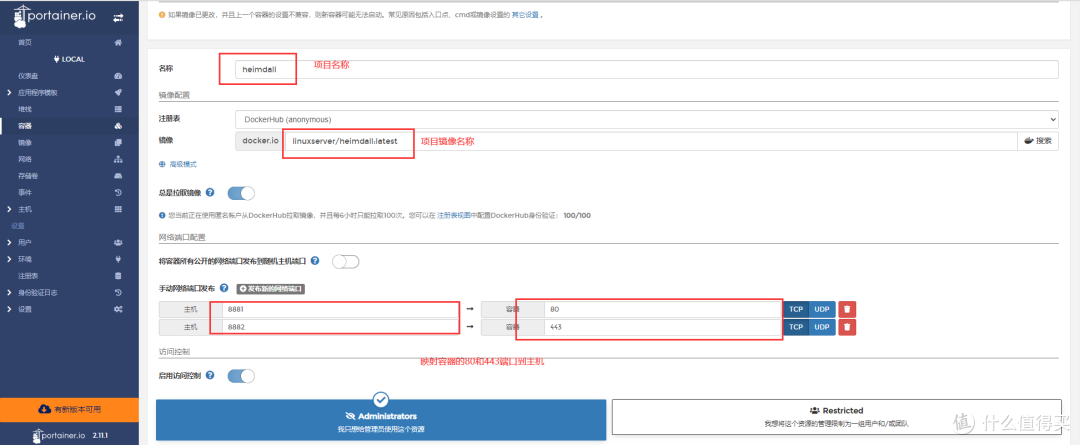Select TCP for the 8881 port row
This screenshot has height=445, width=1080.
tap(796, 310)
